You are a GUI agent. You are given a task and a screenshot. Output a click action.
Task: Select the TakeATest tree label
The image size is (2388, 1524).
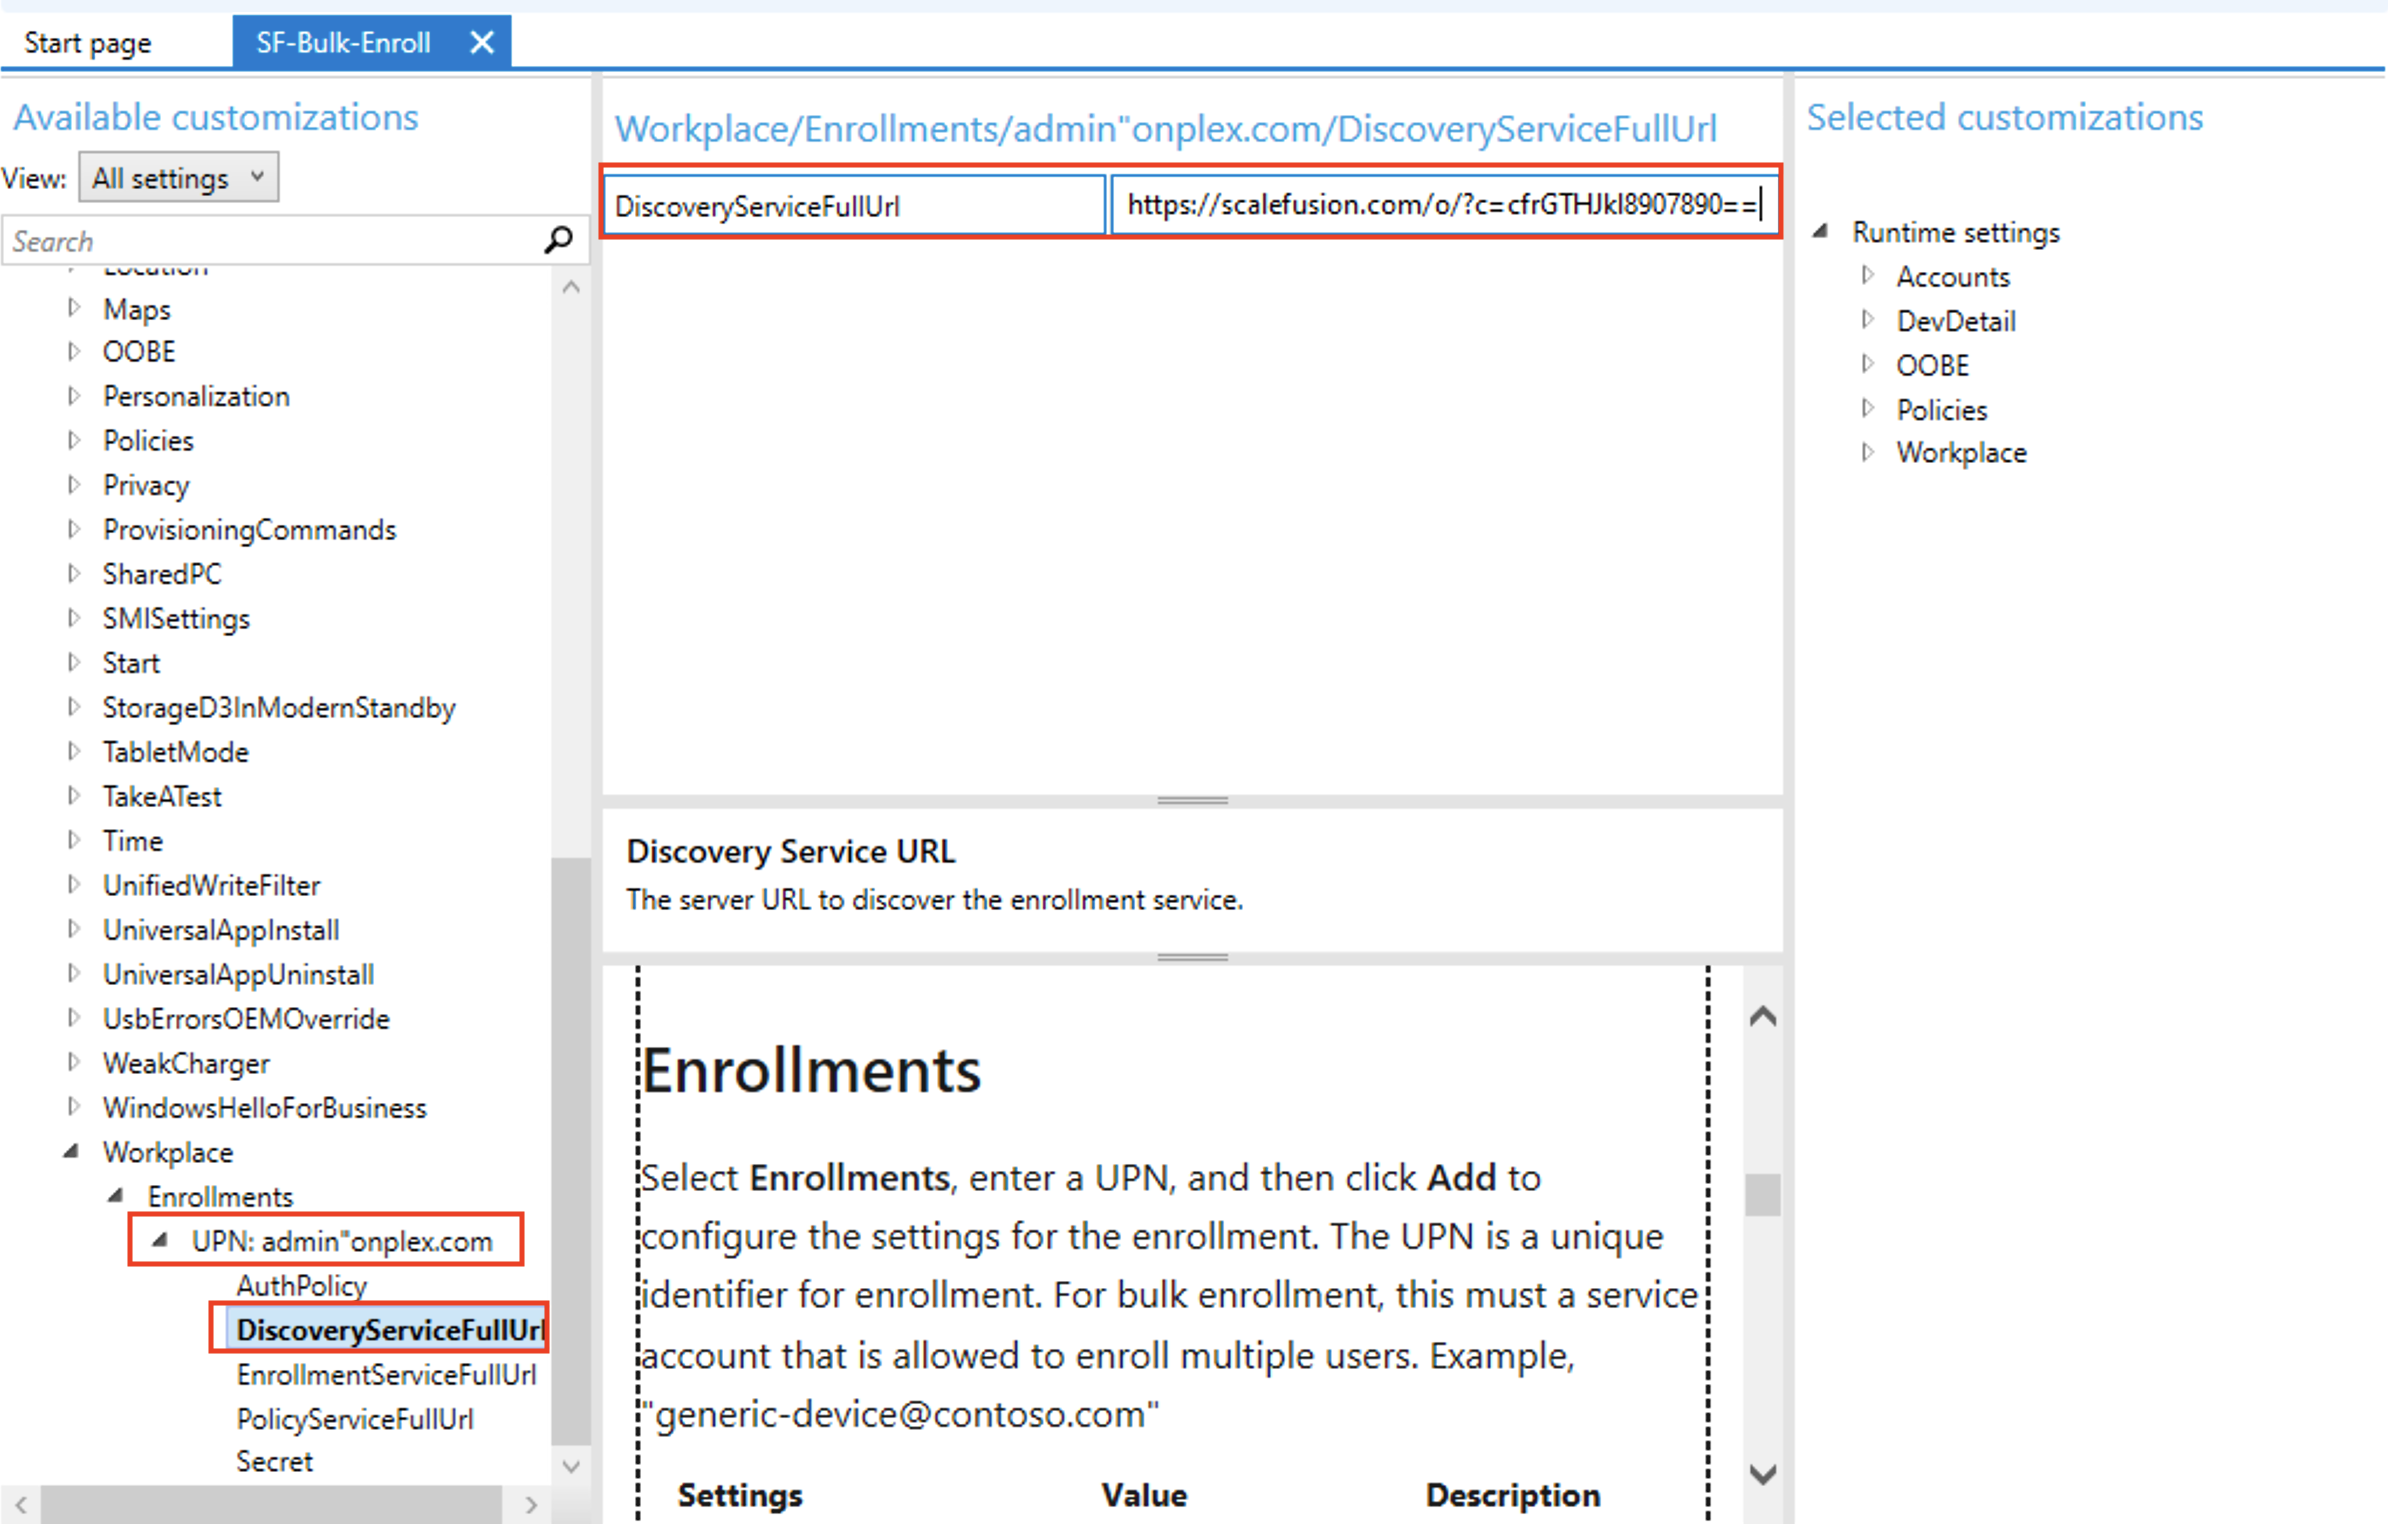[162, 796]
